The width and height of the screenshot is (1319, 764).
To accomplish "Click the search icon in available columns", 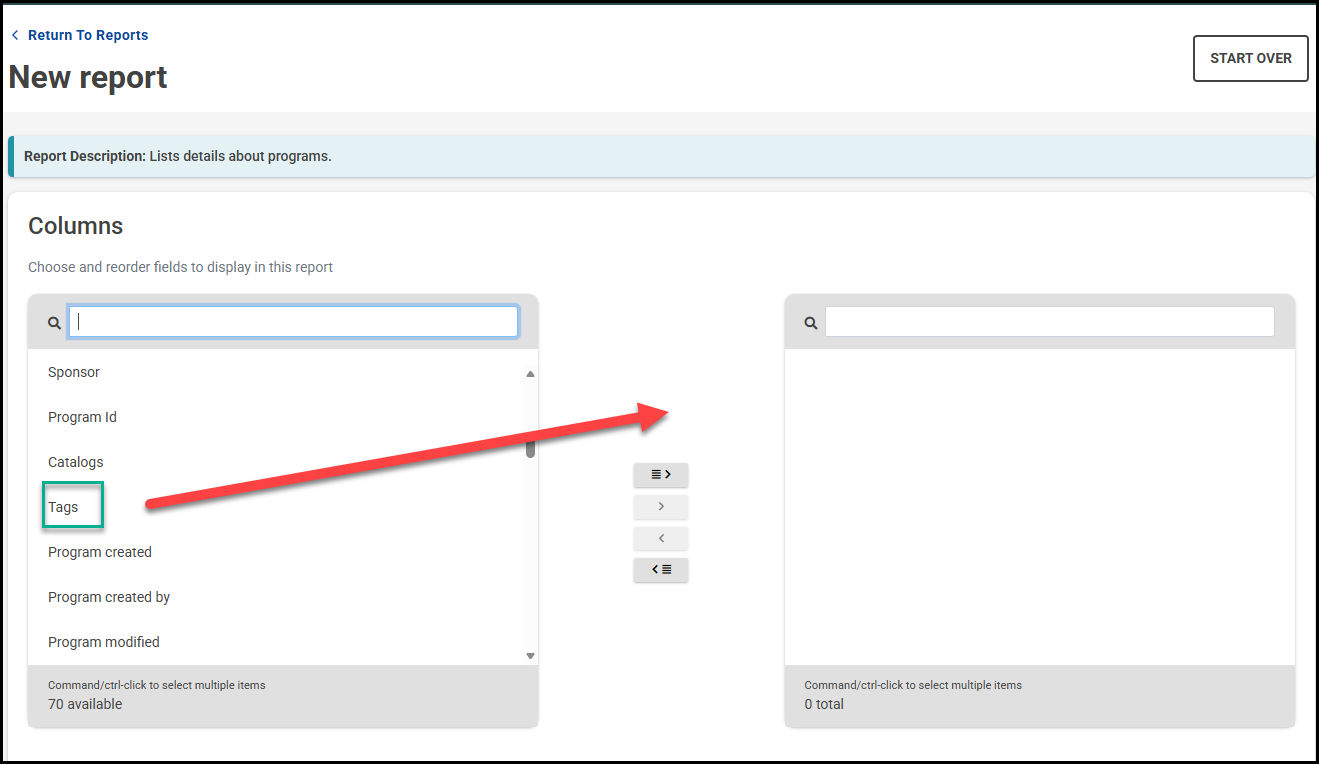I will pyautogui.click(x=54, y=323).
